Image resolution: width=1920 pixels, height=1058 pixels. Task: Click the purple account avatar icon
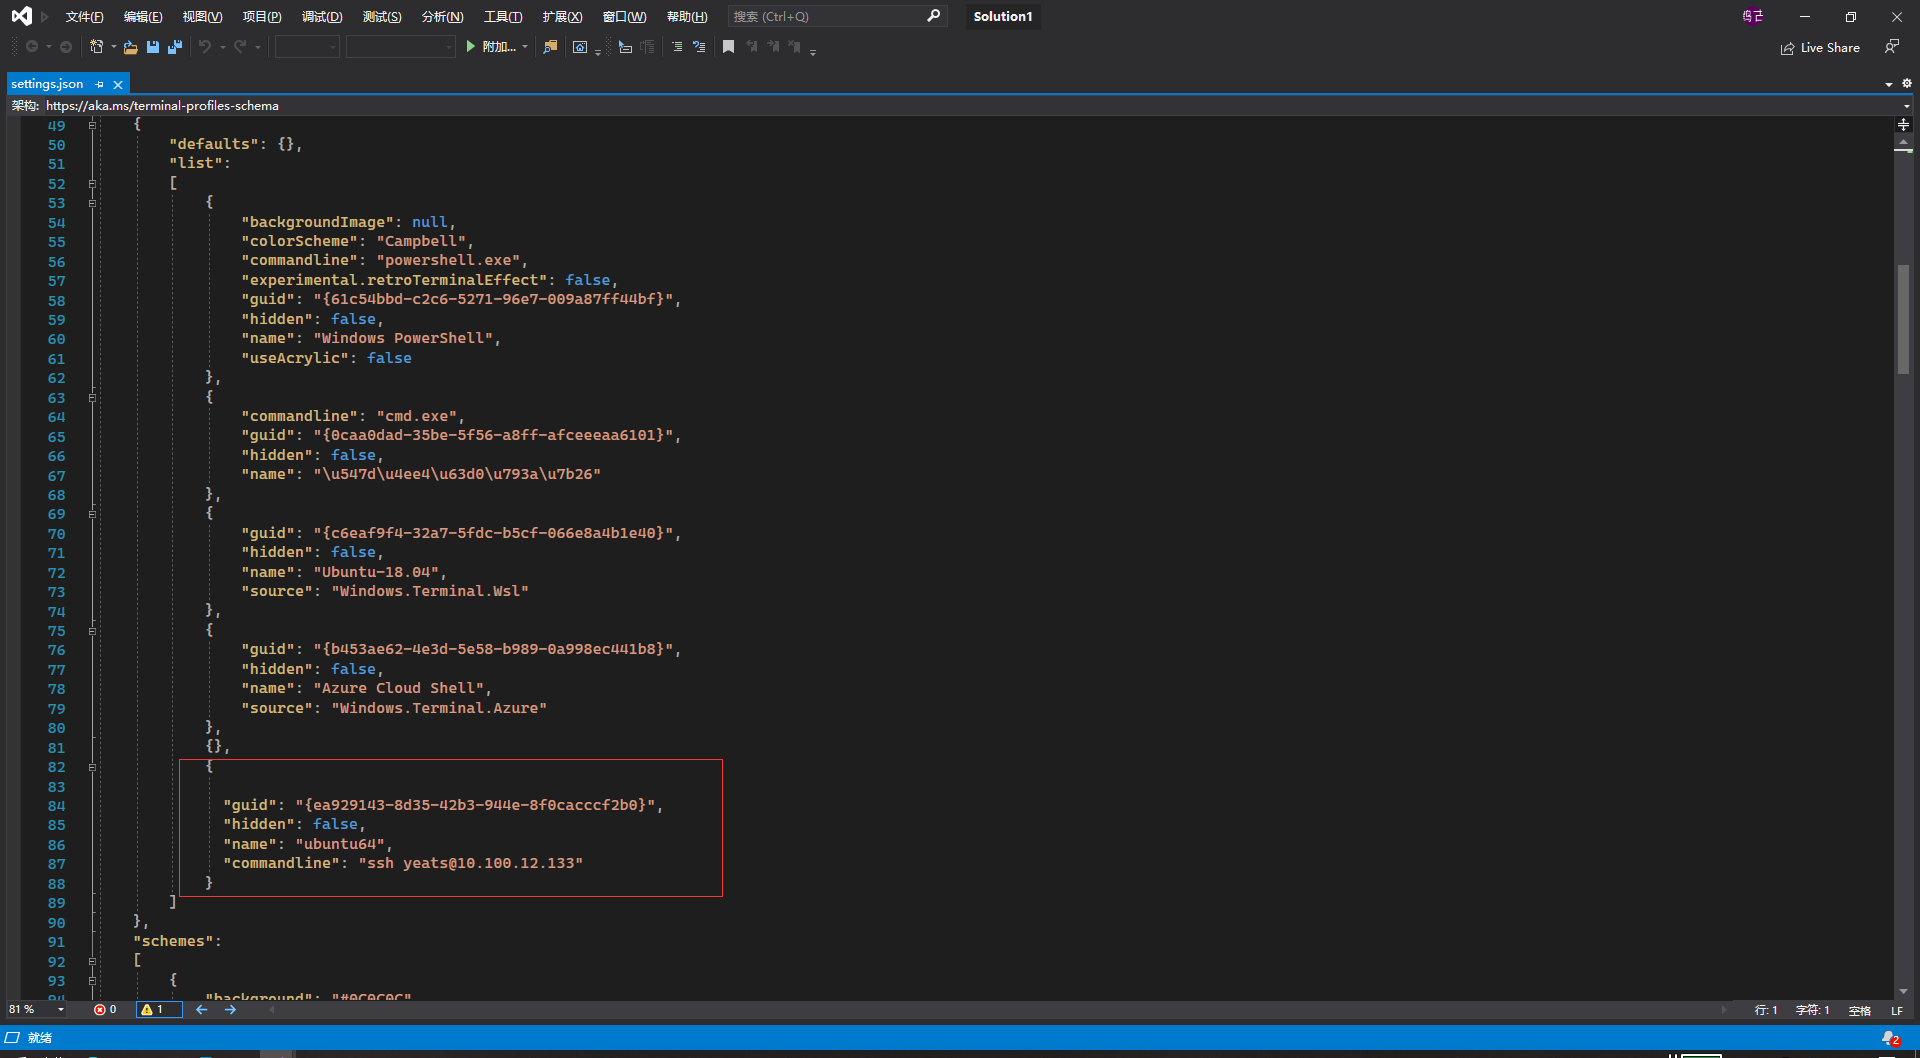1753,16
